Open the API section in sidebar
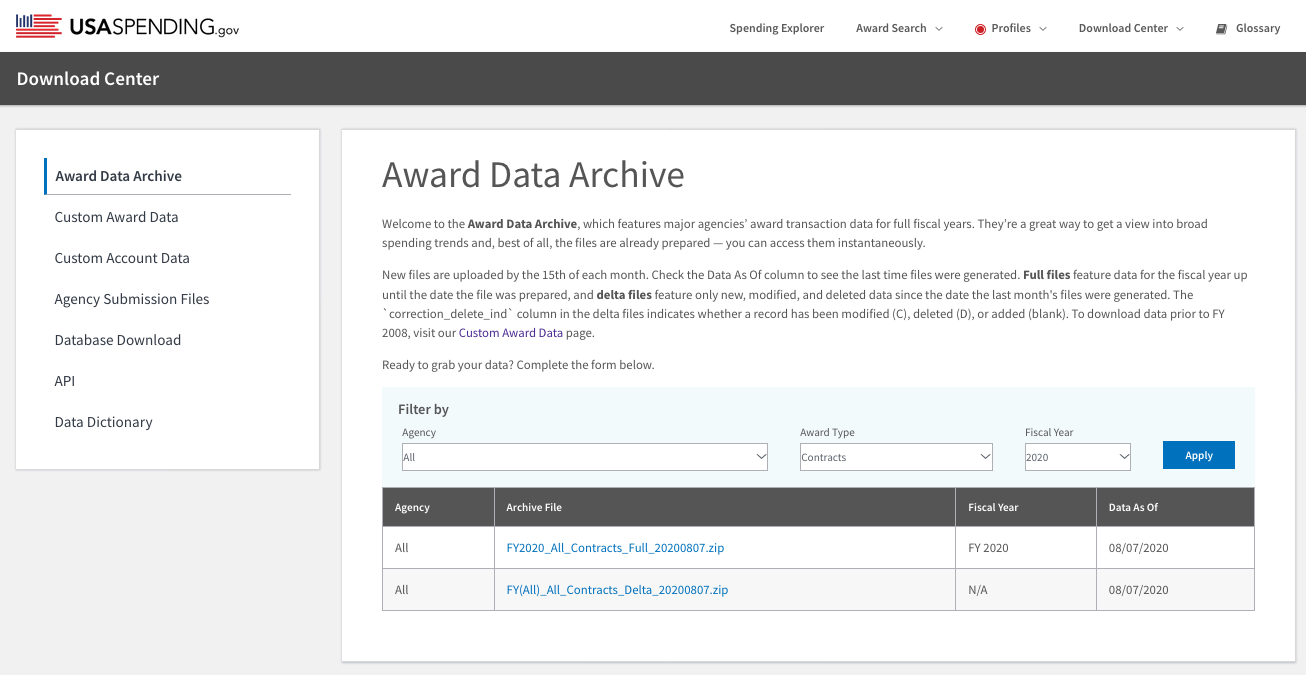 [65, 381]
